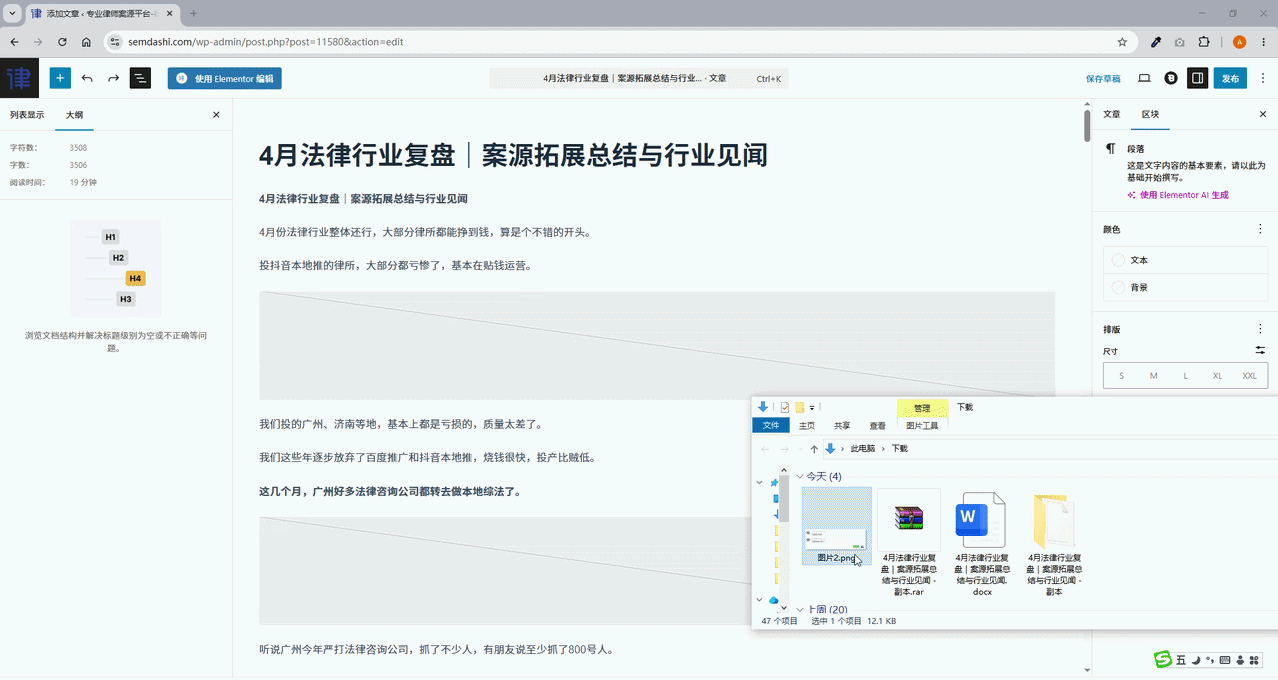The width and height of the screenshot is (1278, 680).
Task: Click 保存草稿 to save draft
Action: (x=1103, y=78)
